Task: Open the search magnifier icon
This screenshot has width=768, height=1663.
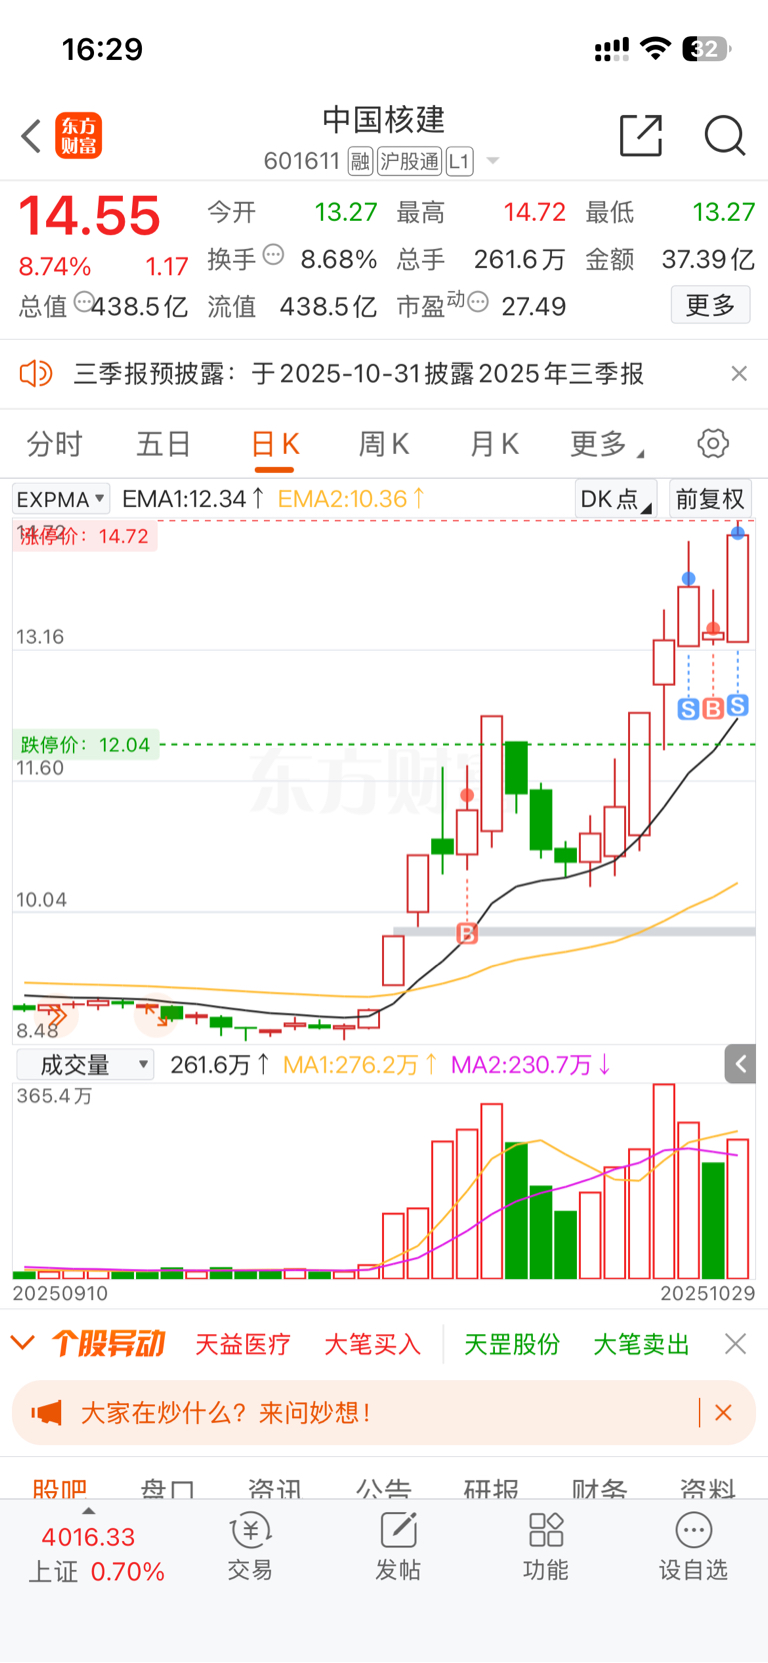Action: (725, 135)
